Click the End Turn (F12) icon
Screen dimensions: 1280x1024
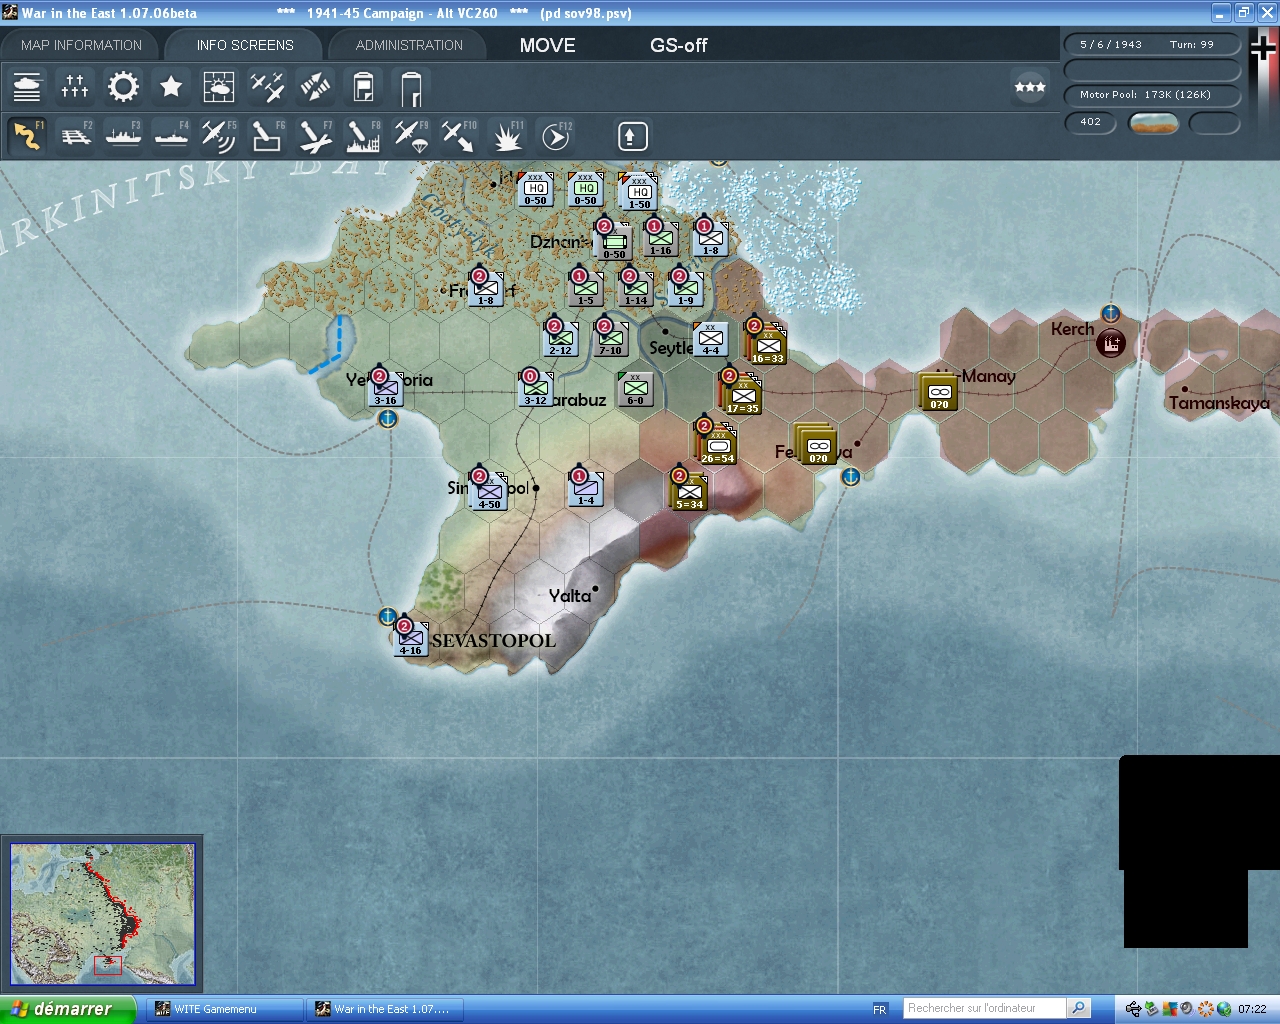(555, 136)
